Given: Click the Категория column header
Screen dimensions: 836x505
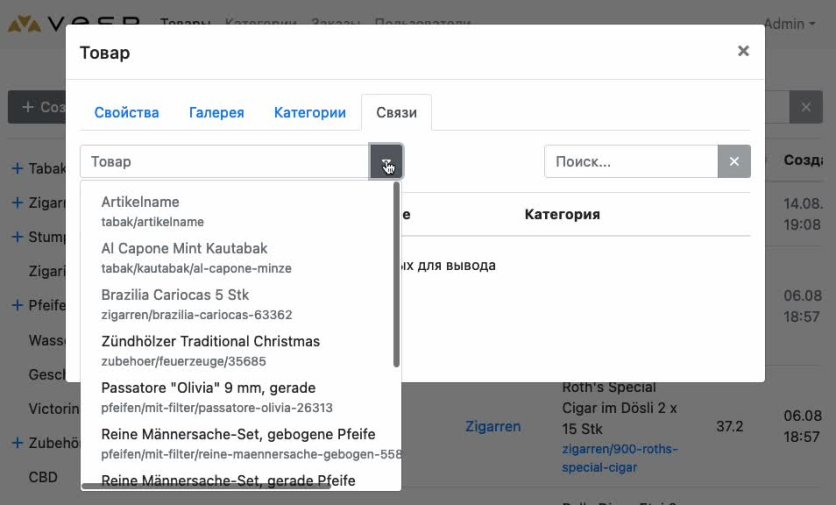Looking at the screenshot, I should (562, 214).
